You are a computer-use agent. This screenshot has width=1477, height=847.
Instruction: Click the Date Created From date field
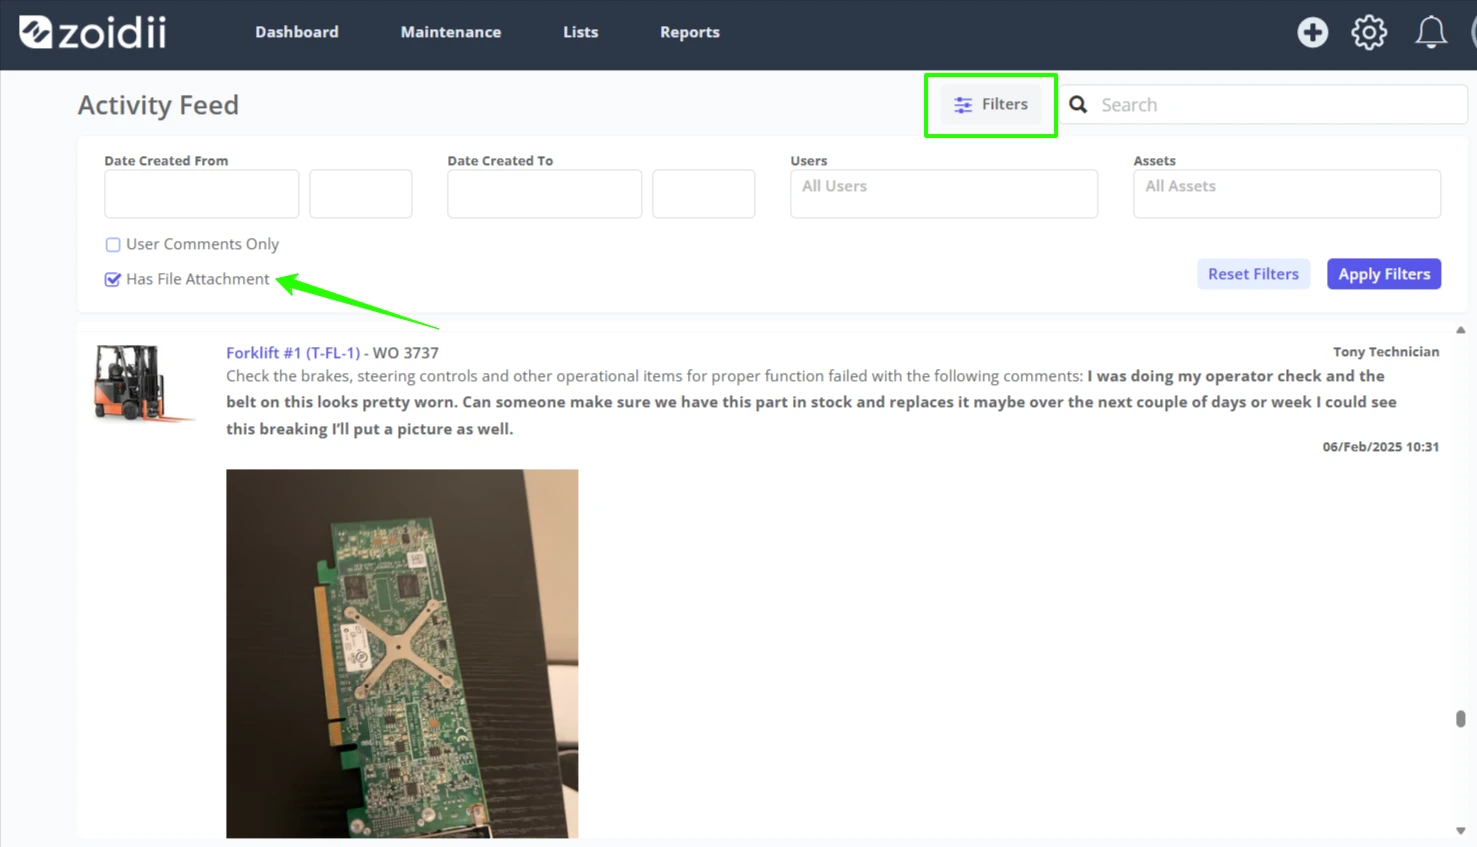tap(201, 193)
